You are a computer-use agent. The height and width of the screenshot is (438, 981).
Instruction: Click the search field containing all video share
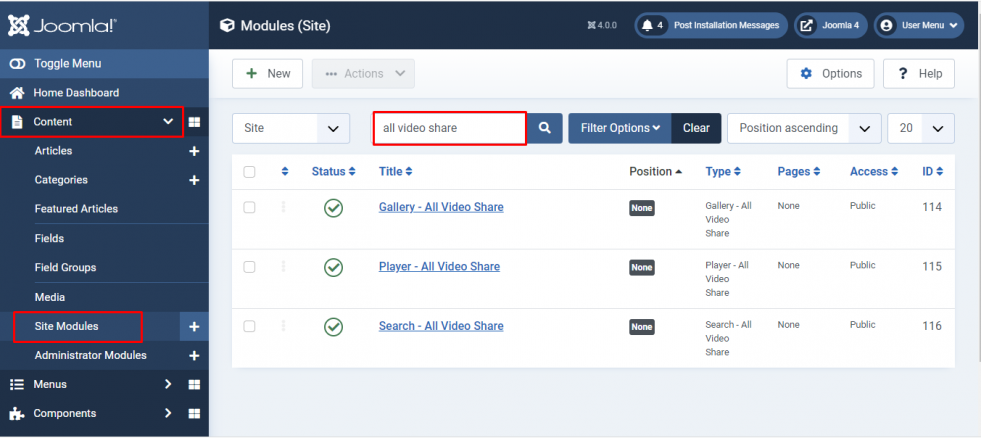click(450, 128)
